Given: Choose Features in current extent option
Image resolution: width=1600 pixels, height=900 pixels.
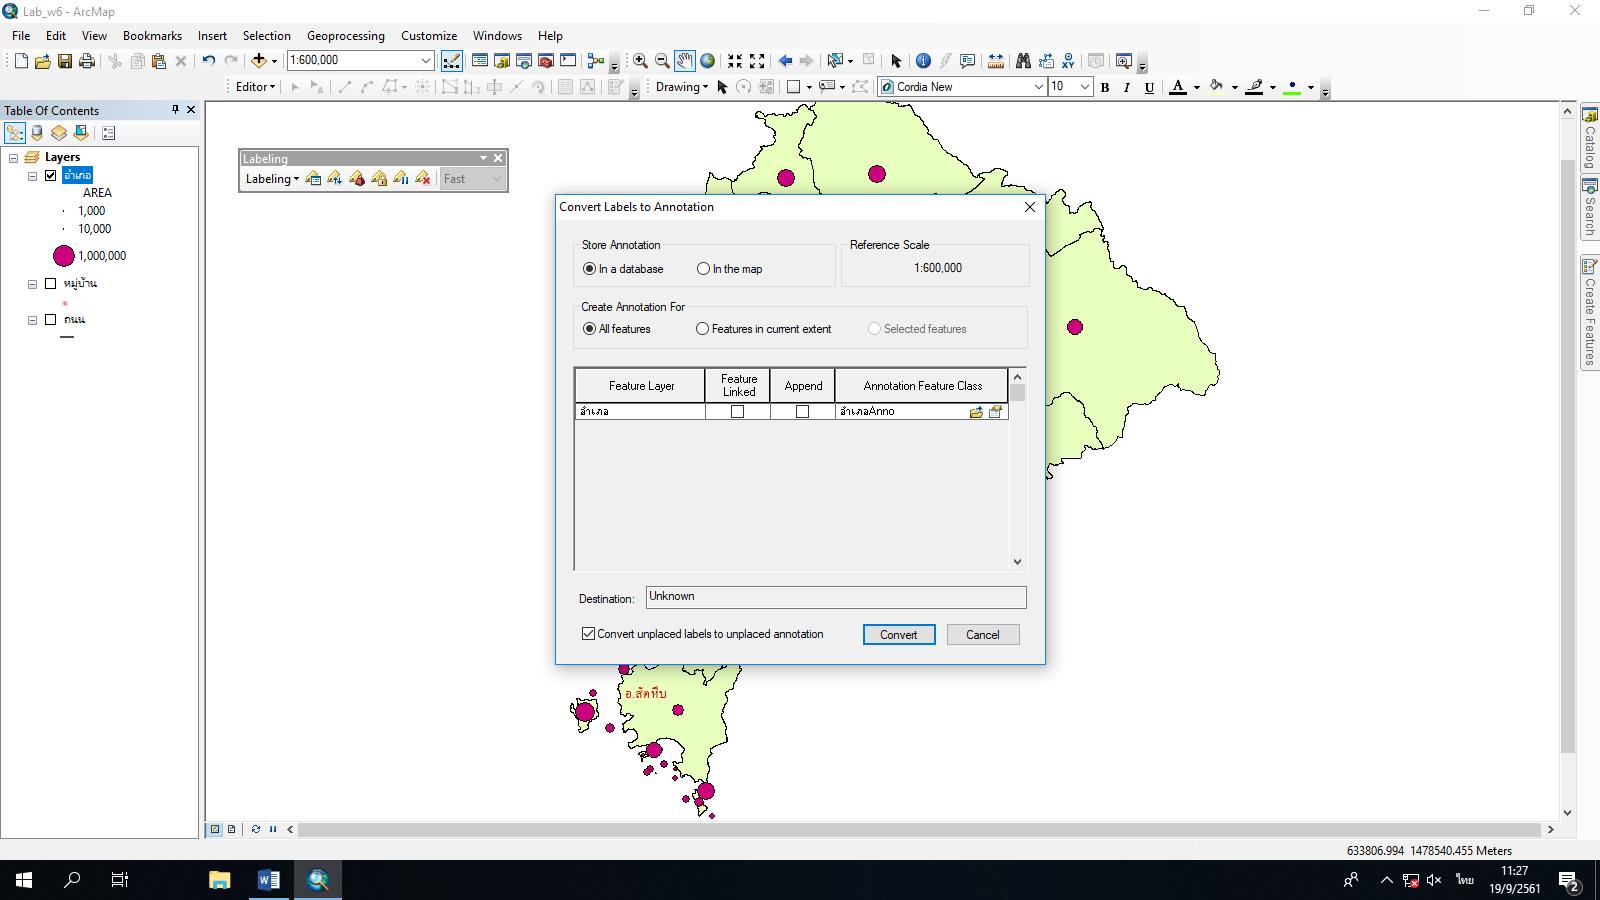Looking at the screenshot, I should coord(702,329).
